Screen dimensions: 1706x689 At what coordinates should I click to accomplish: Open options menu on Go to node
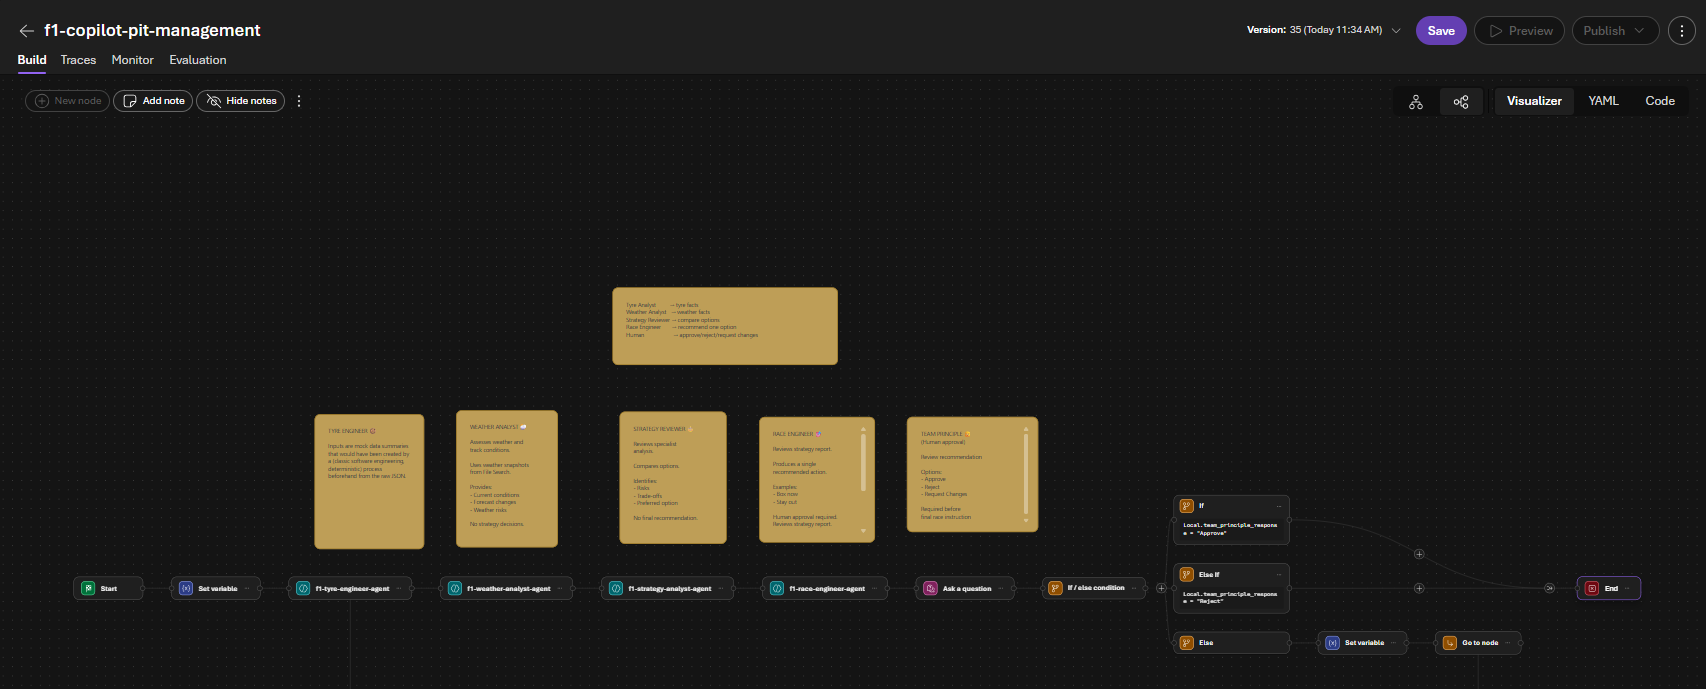click(x=1508, y=643)
